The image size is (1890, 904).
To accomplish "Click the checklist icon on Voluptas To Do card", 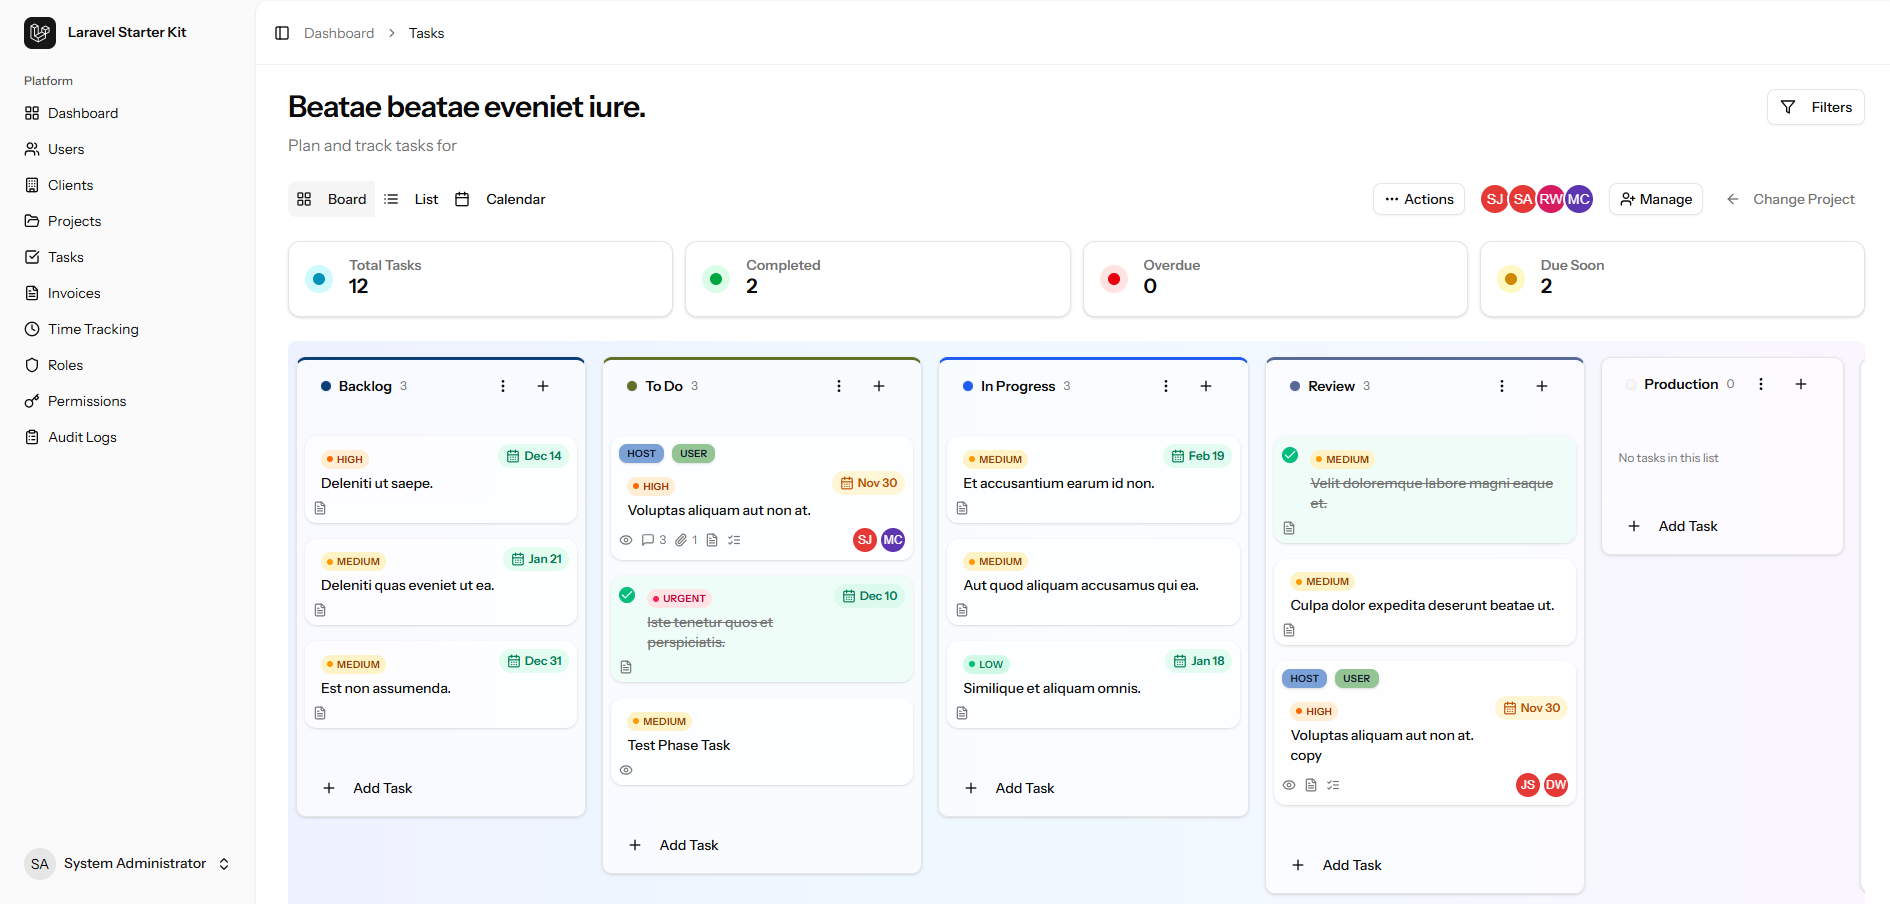I will (x=734, y=540).
